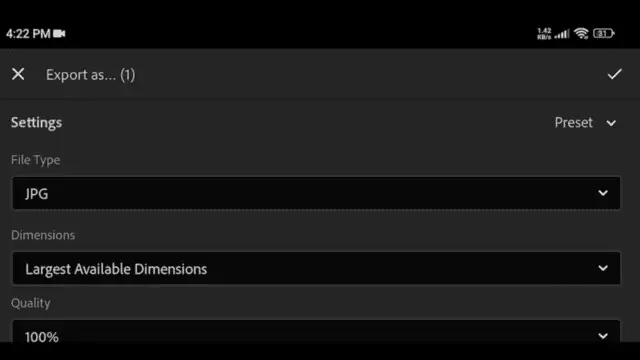Tap the 4:22 PM clock
This screenshot has width=640, height=360.
pos(28,33)
